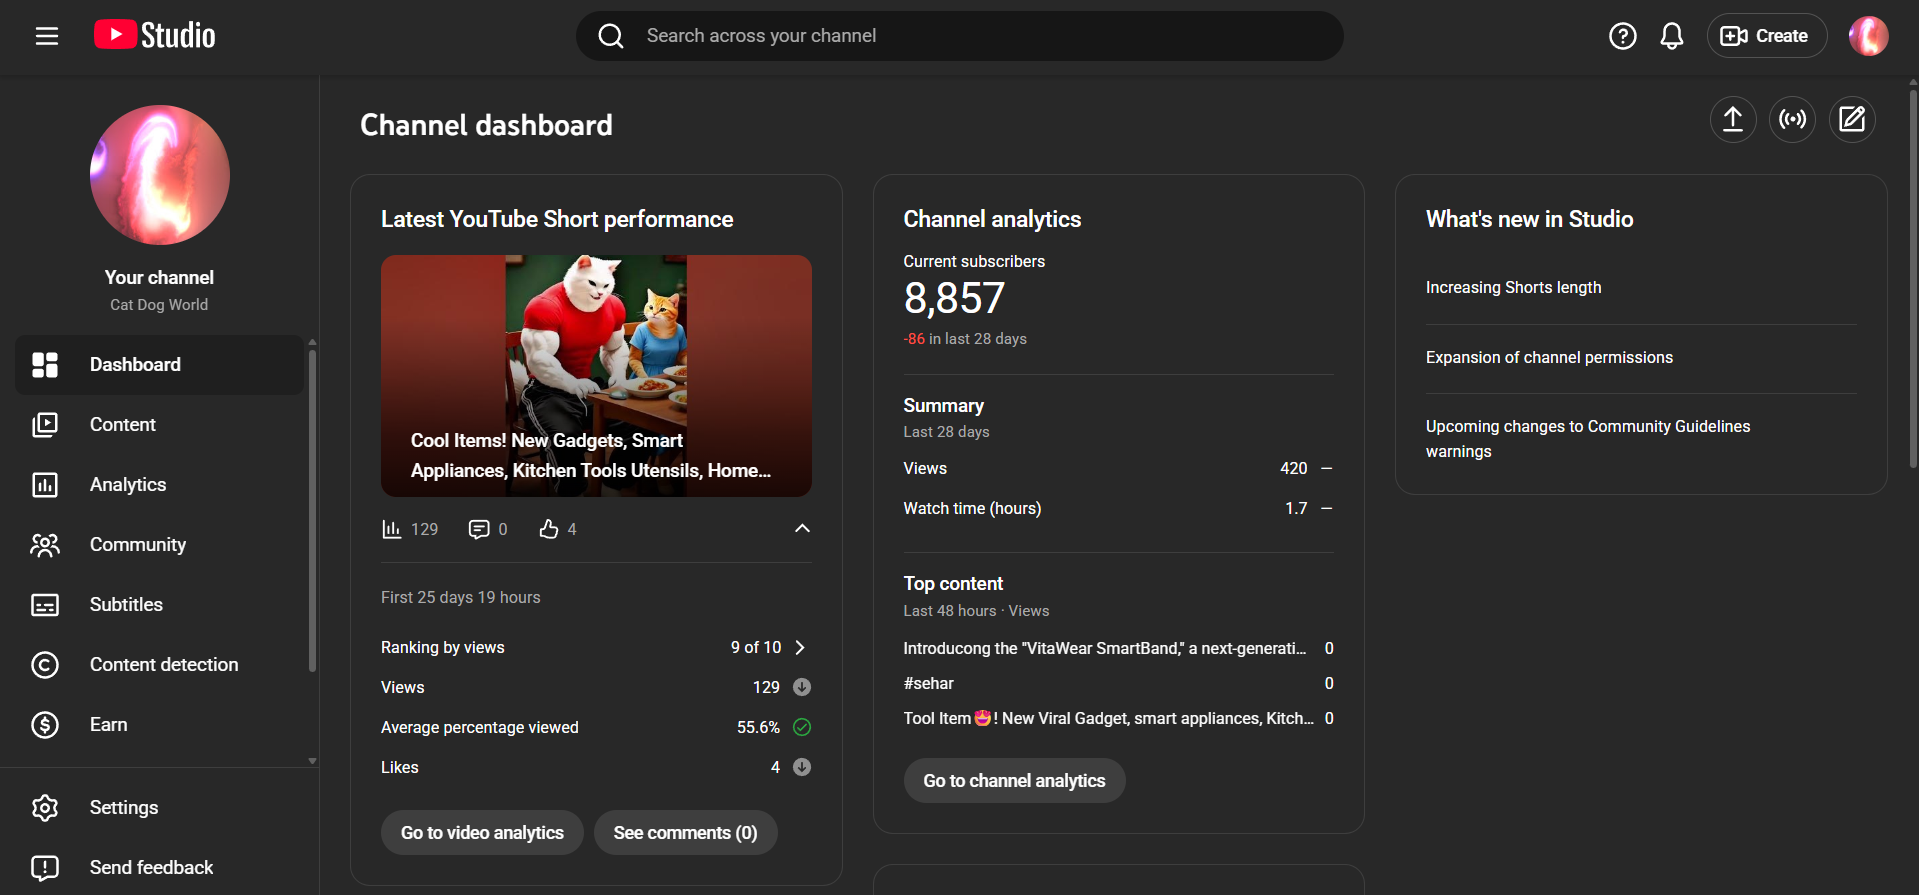
Task: Open the Earn section
Action: pyautogui.click(x=108, y=725)
